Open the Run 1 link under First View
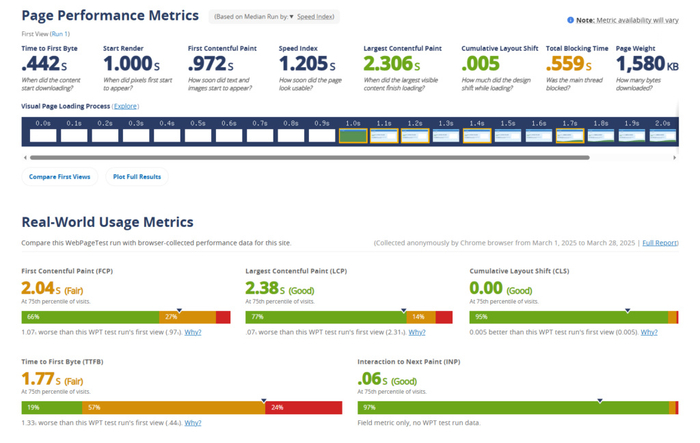Screen dimensions: 700x443 coord(60,34)
